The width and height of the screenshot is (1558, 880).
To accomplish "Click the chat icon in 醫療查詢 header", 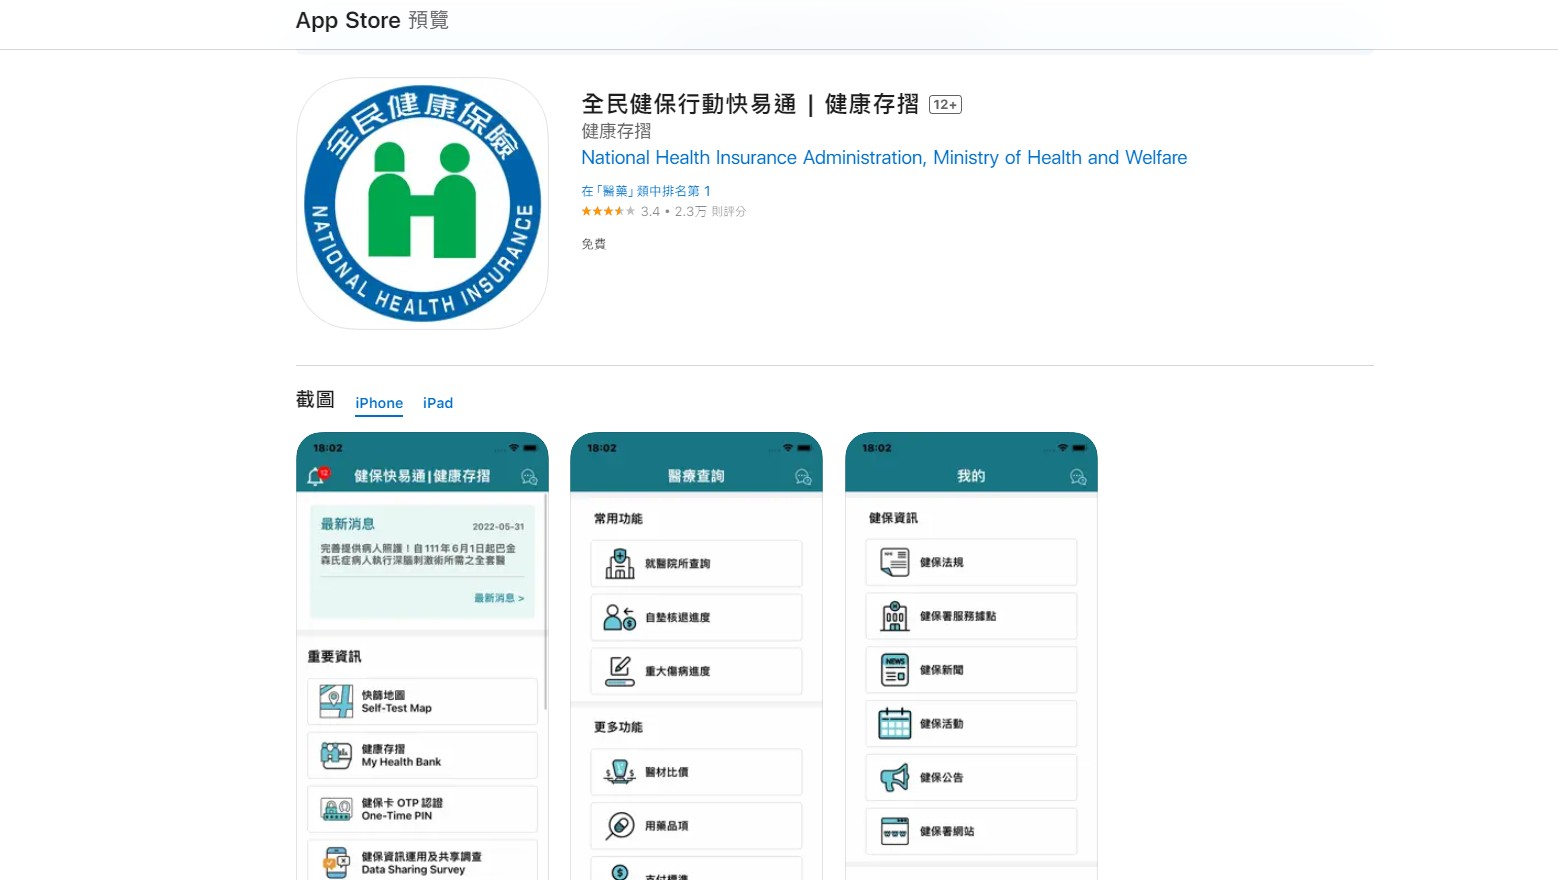I will point(803,477).
